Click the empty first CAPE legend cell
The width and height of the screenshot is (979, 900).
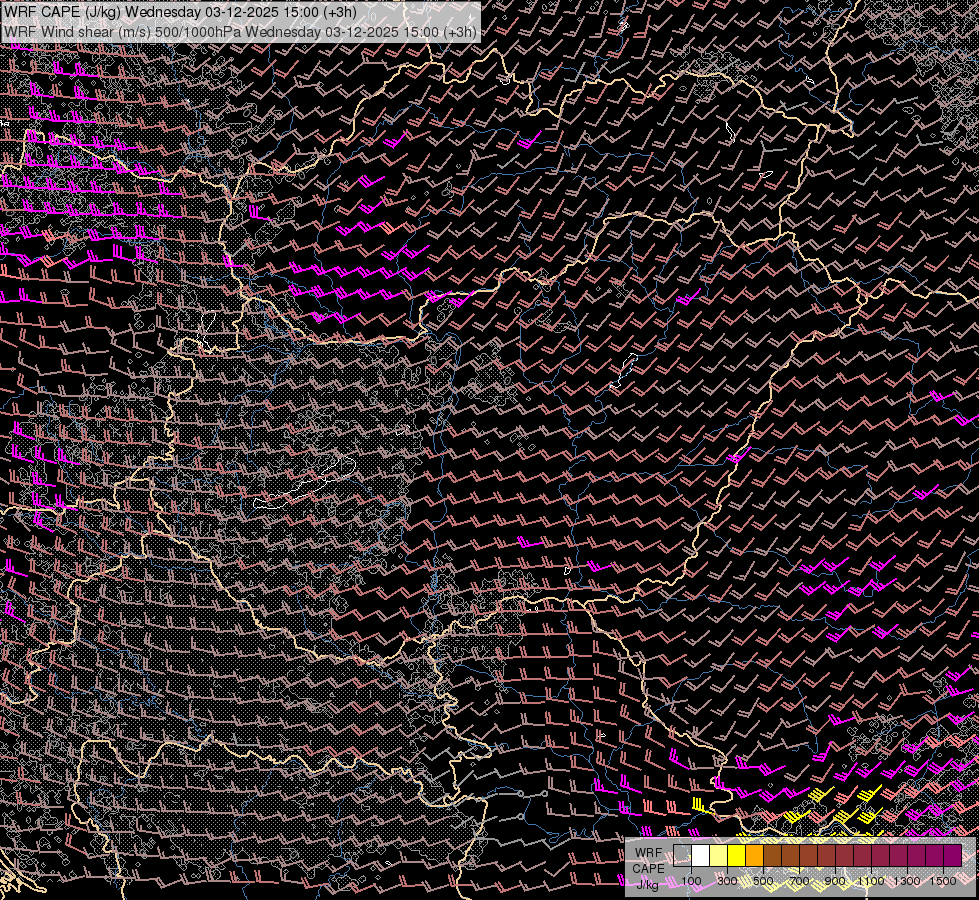coord(682,855)
